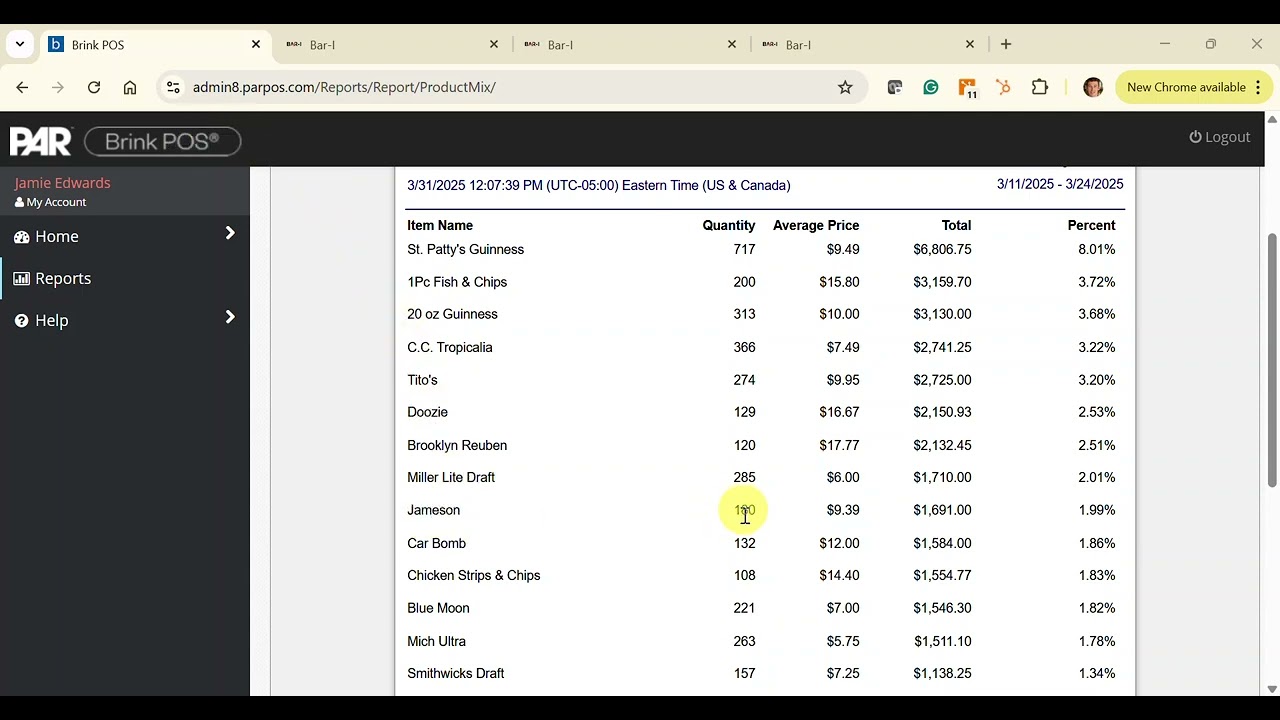Switch to the first Bar-I tab

coord(393,45)
